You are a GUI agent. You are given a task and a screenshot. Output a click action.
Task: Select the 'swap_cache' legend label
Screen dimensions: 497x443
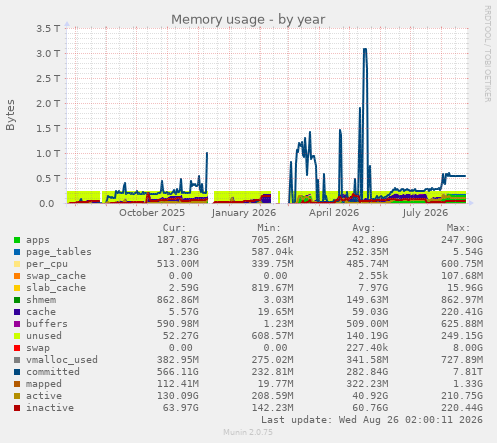click(56, 276)
